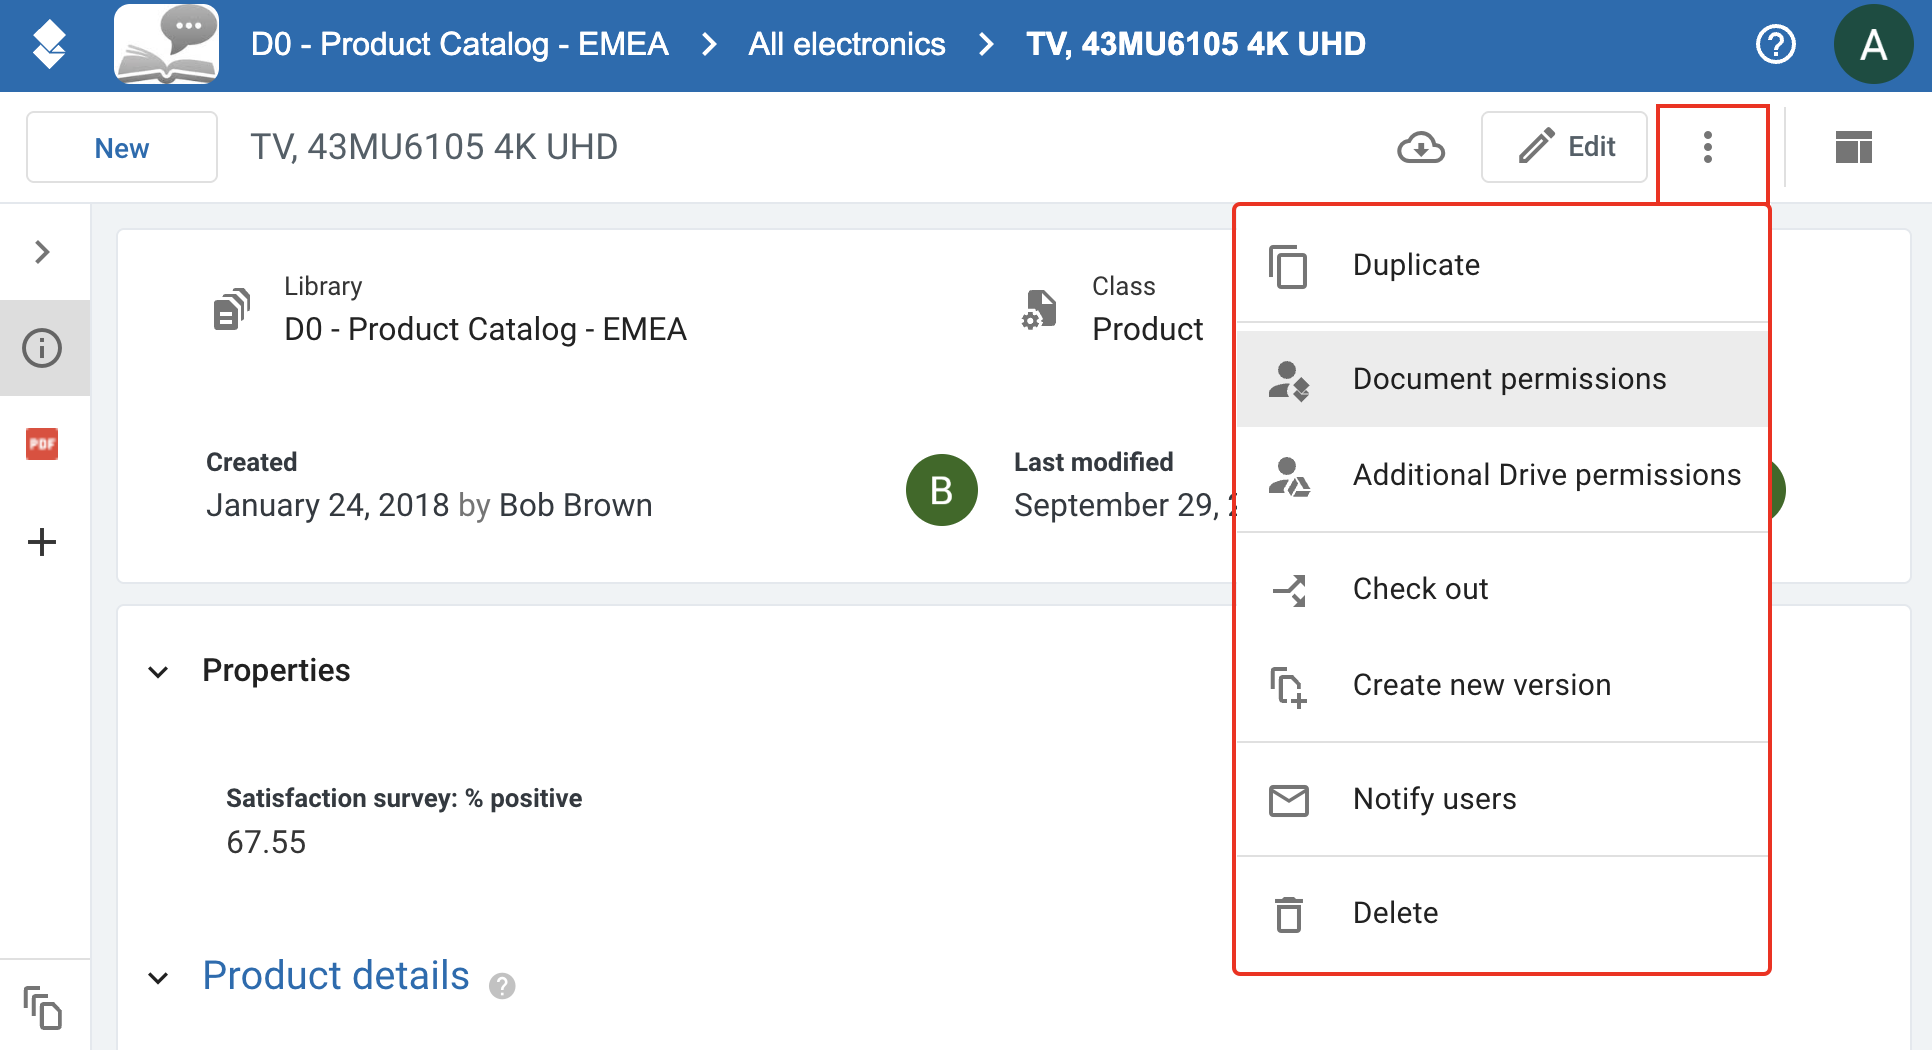Go to All electronics breadcrumb
Screen dimensions: 1932x1050
click(847, 44)
